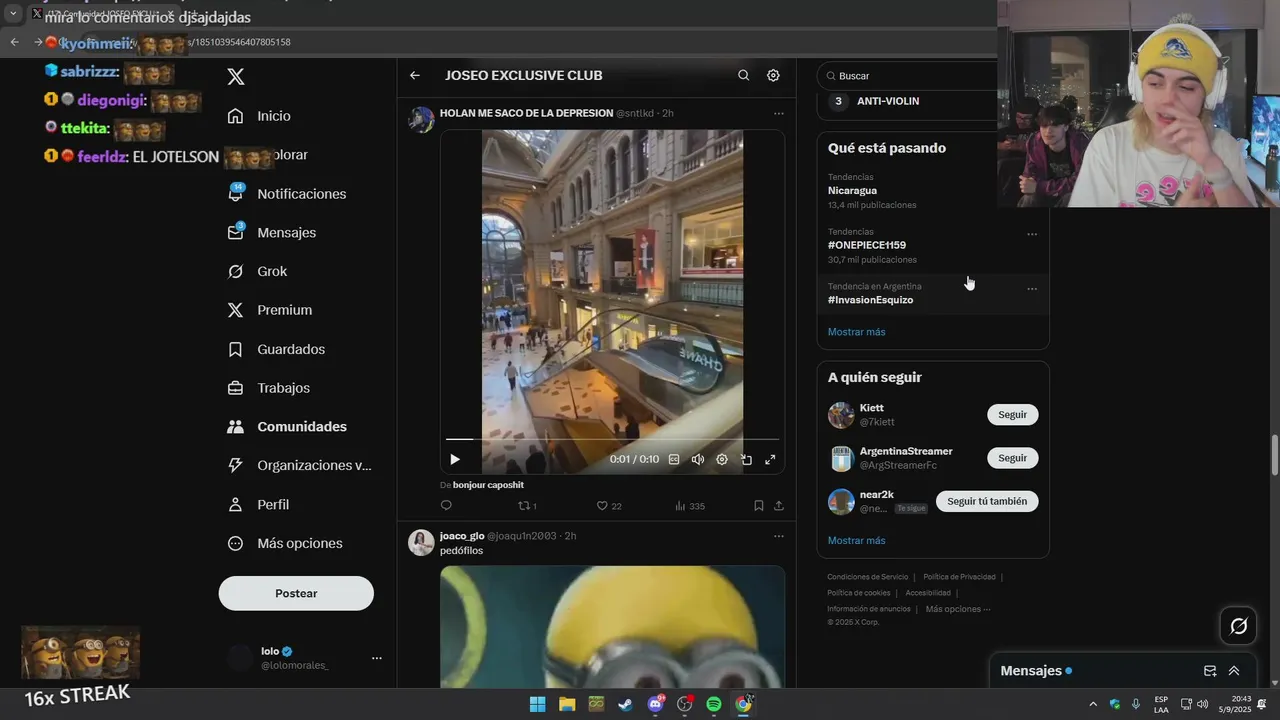Open Condiciones de Servicio link
The height and width of the screenshot is (720, 1280).
pyautogui.click(x=868, y=577)
